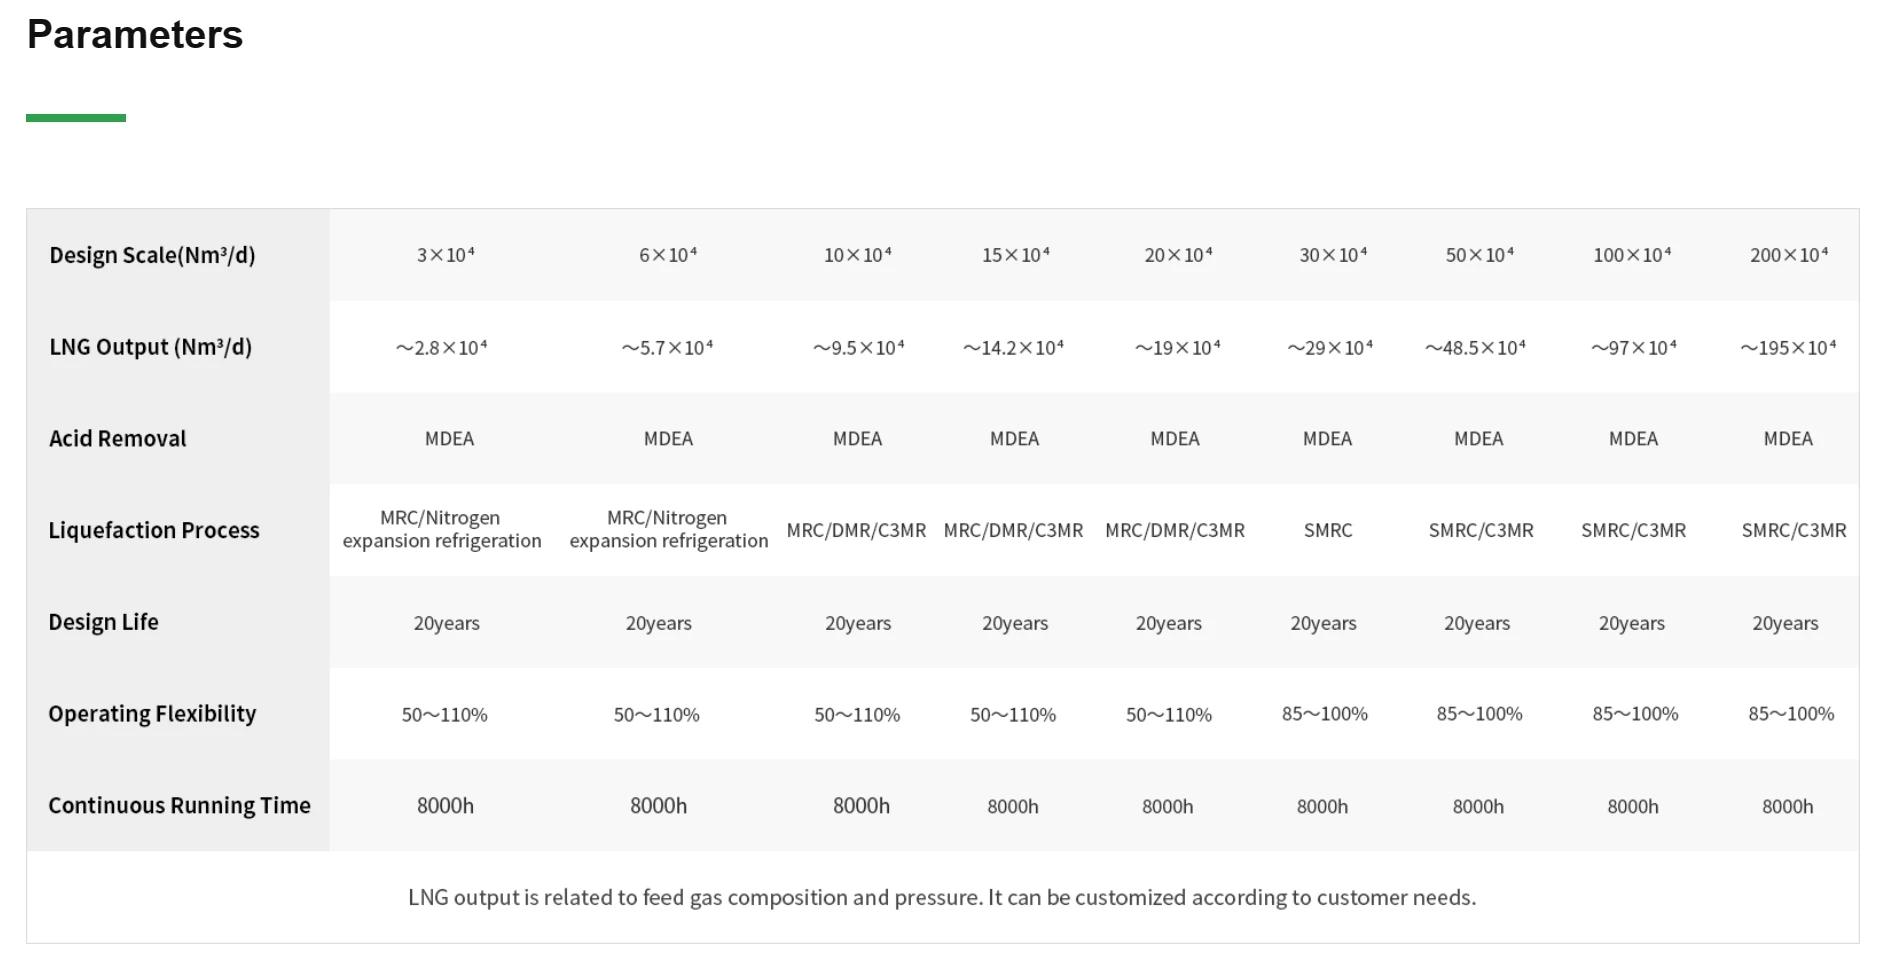Click the 3×10⁴ design scale cell
Screen dimensions: 1883x967
coord(446,255)
